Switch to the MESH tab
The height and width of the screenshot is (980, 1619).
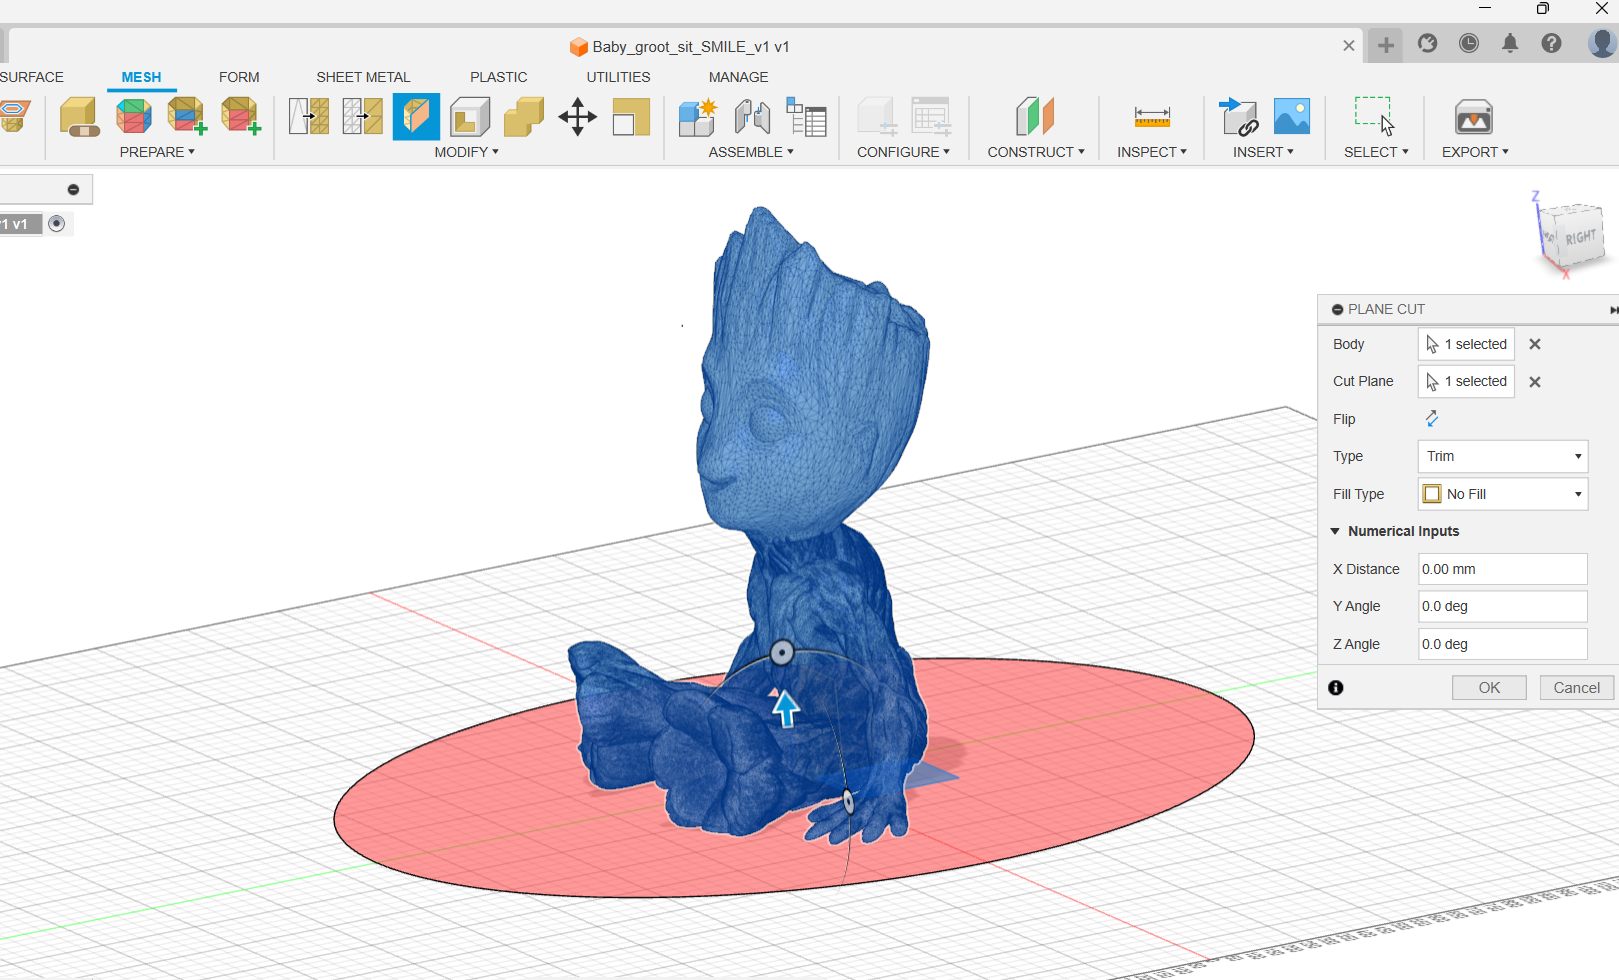141,77
